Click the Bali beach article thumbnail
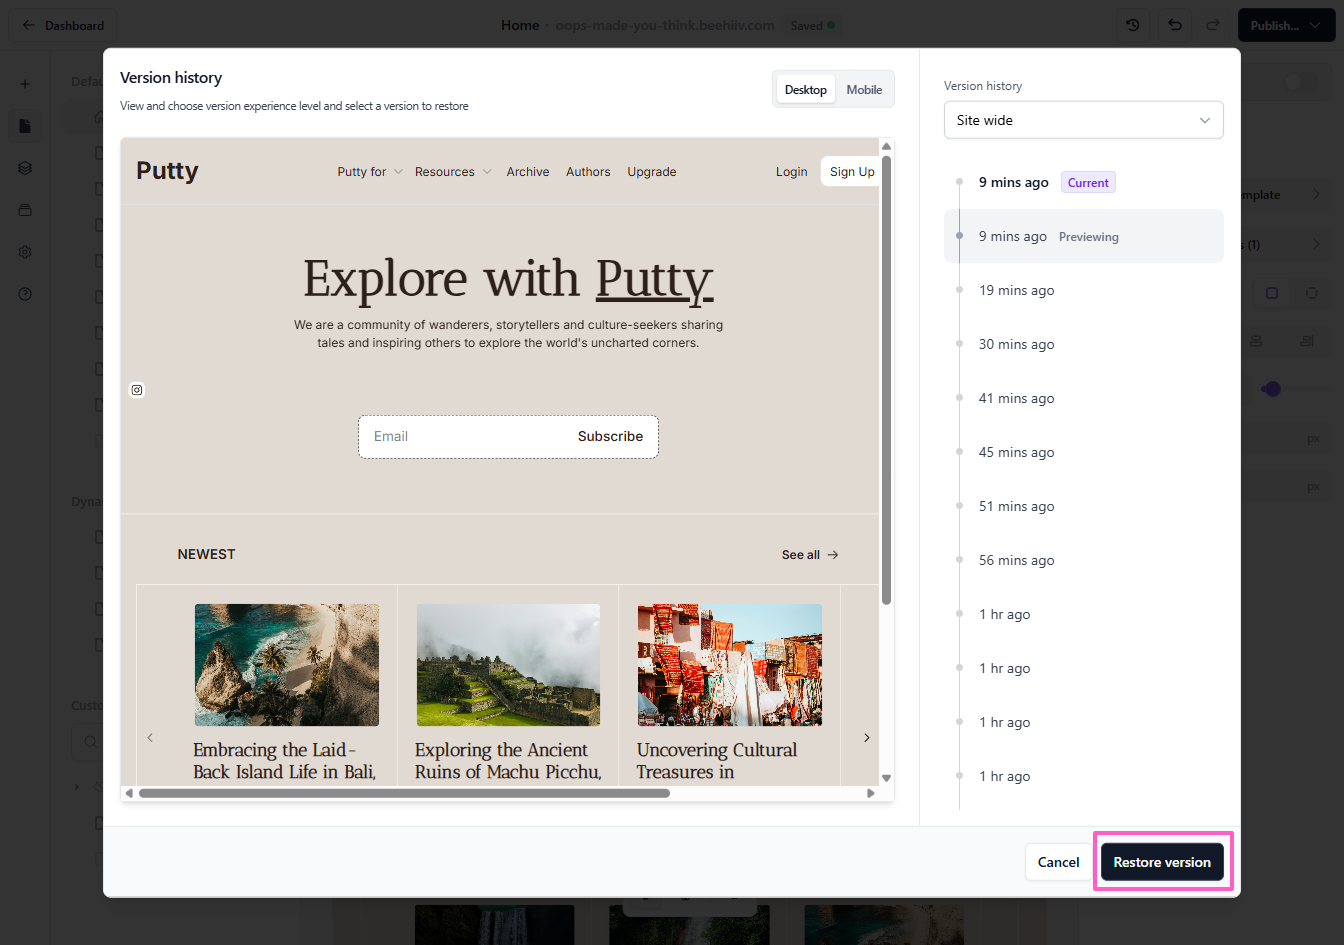This screenshot has width=1344, height=945. coord(287,665)
